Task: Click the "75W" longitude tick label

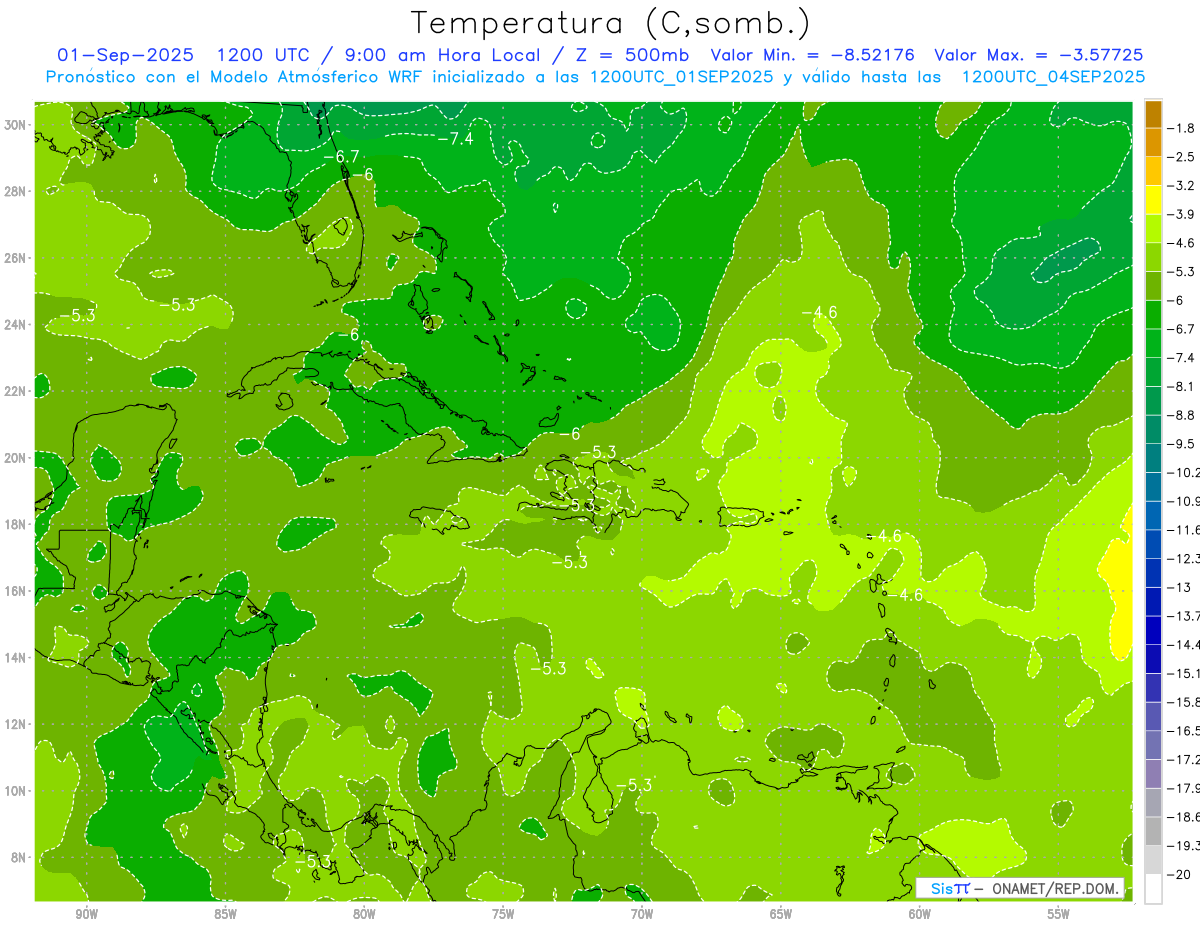Action: click(x=503, y=915)
